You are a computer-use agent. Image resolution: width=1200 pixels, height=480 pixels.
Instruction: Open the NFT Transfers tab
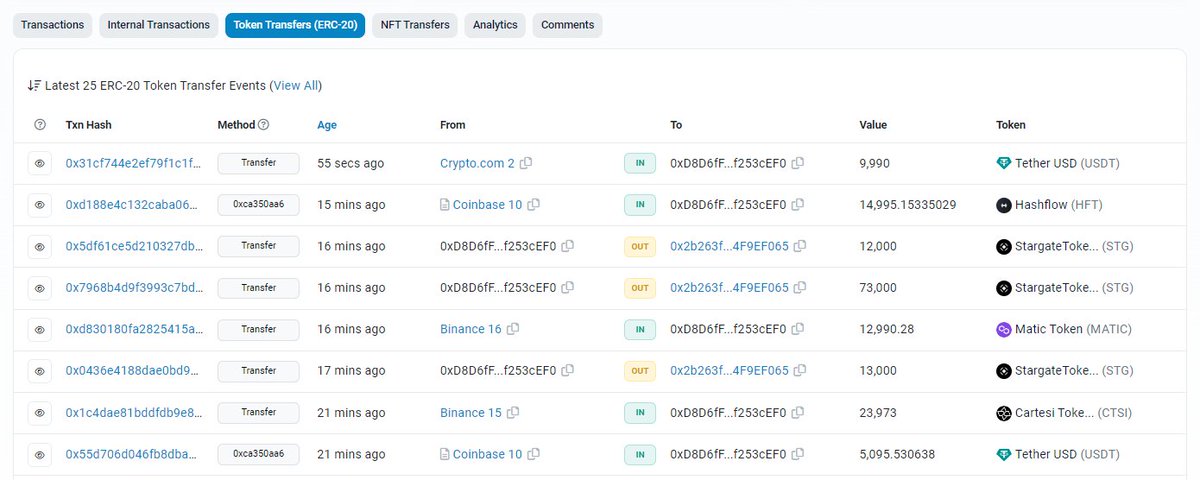click(x=415, y=25)
